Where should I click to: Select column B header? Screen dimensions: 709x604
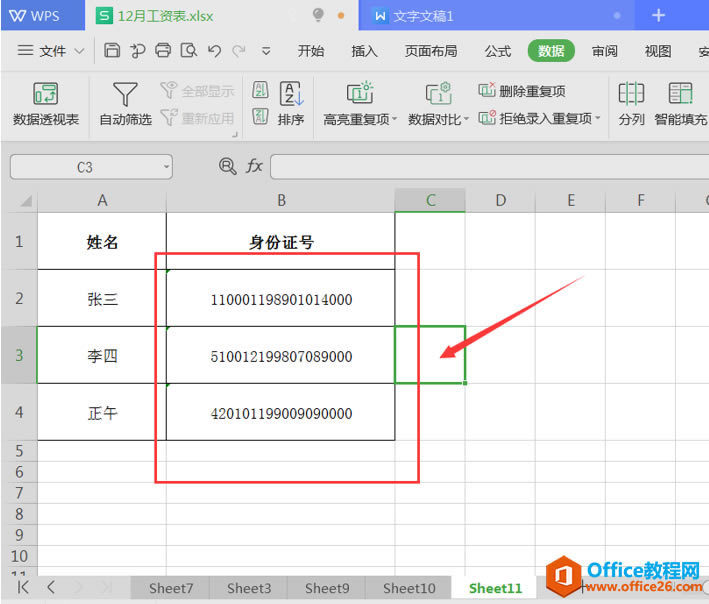tap(281, 200)
